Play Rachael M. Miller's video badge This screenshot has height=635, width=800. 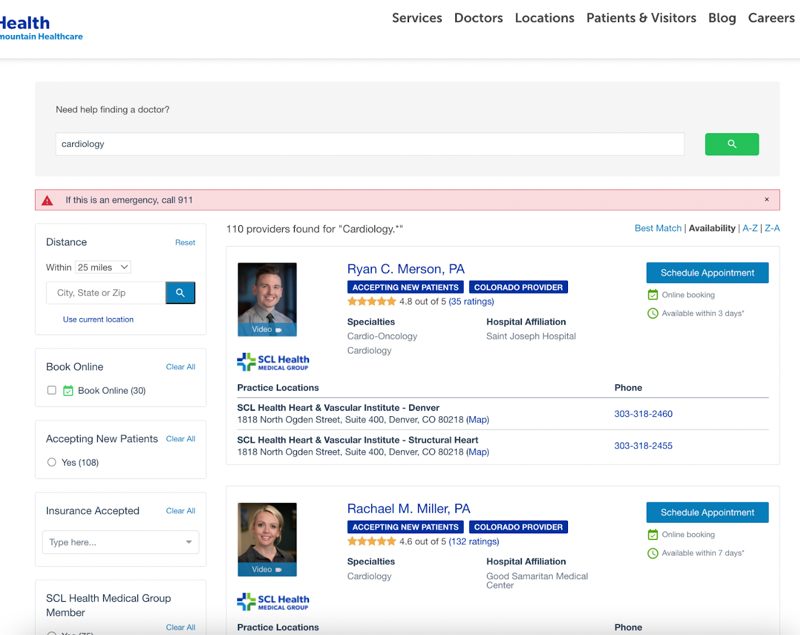[x=267, y=569]
